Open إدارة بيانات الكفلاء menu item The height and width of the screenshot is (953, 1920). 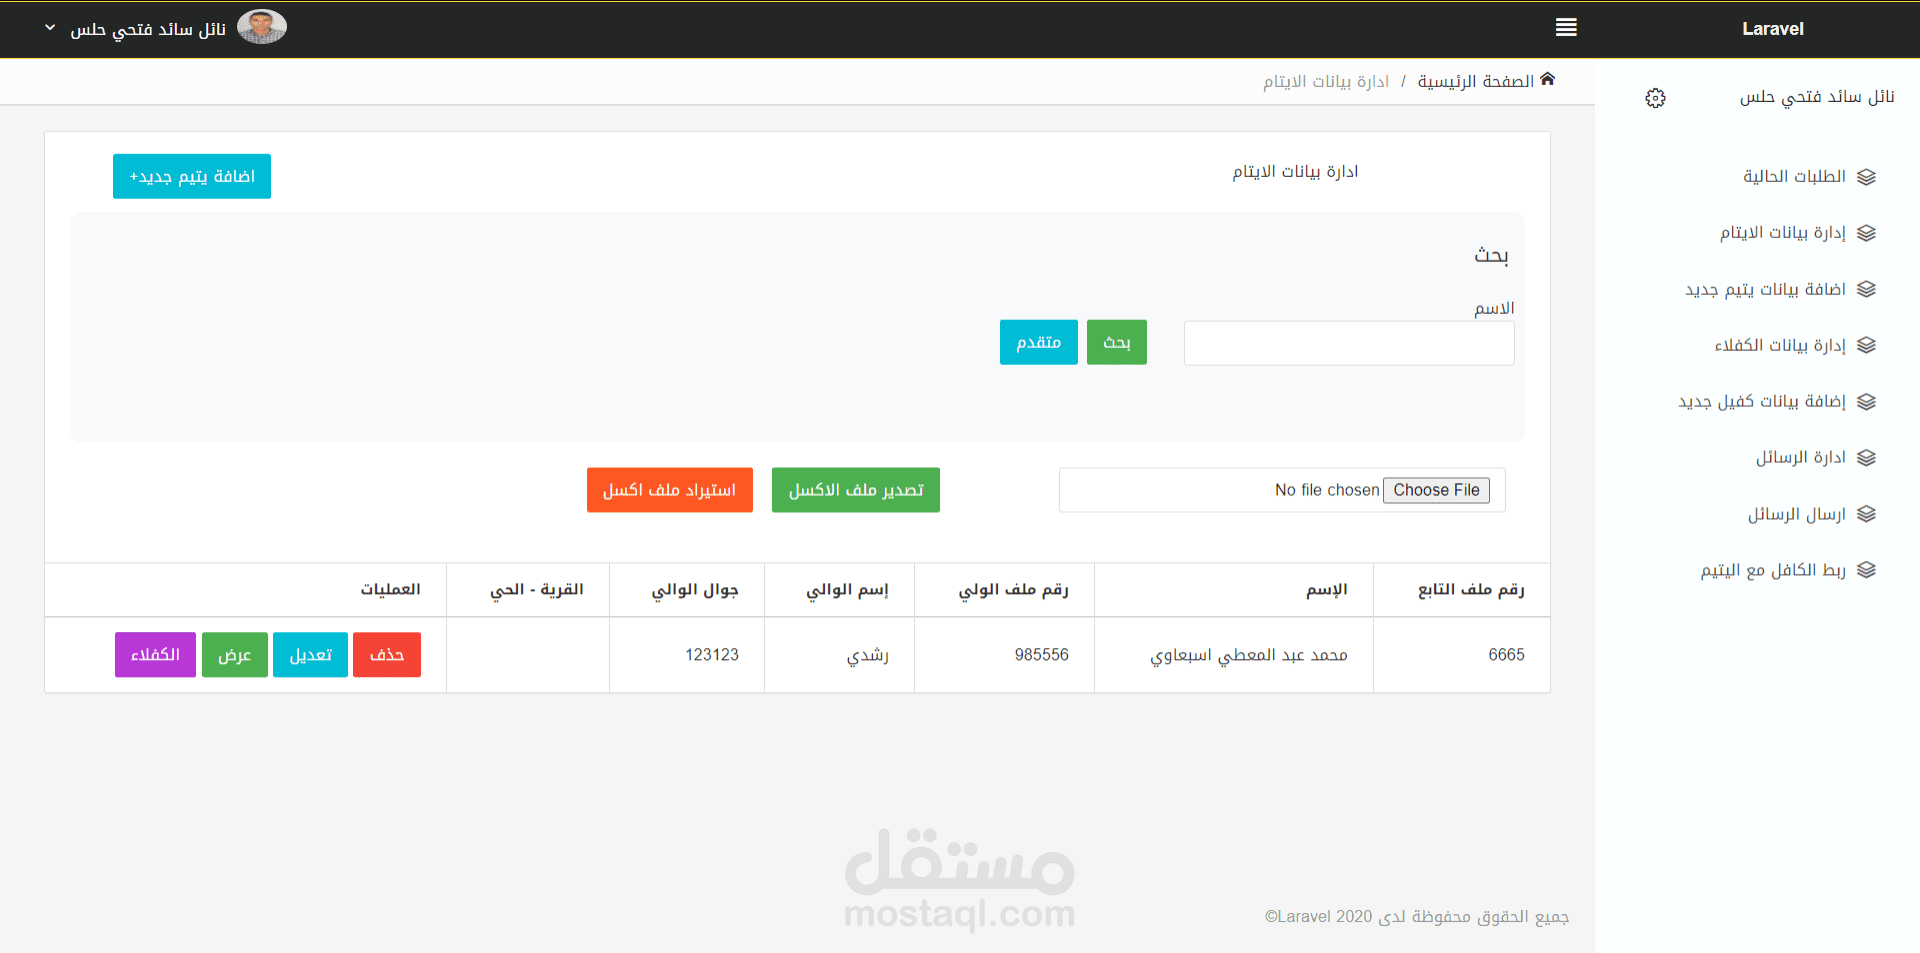point(1780,345)
